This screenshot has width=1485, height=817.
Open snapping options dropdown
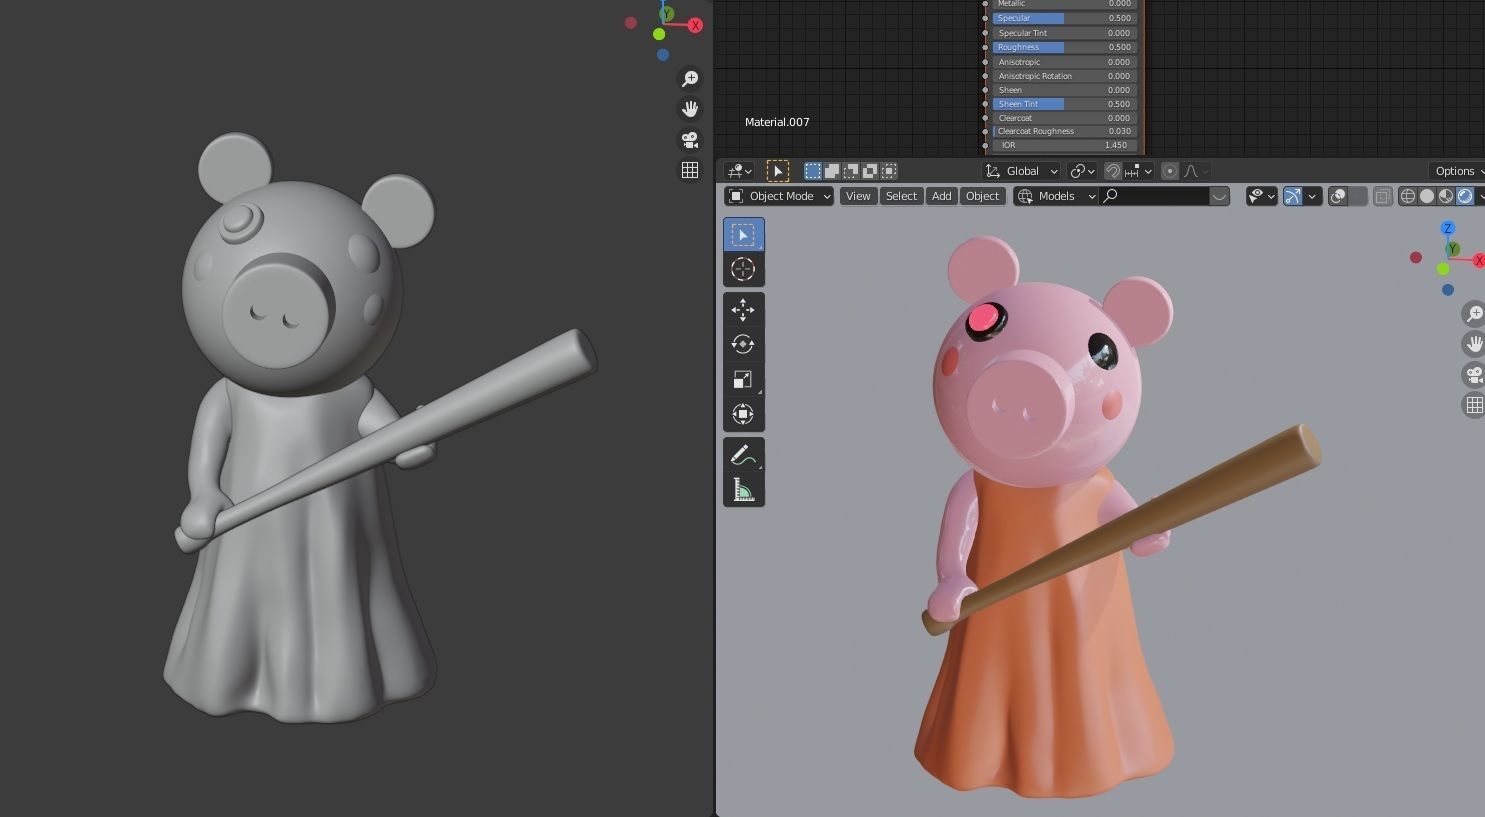[1138, 171]
